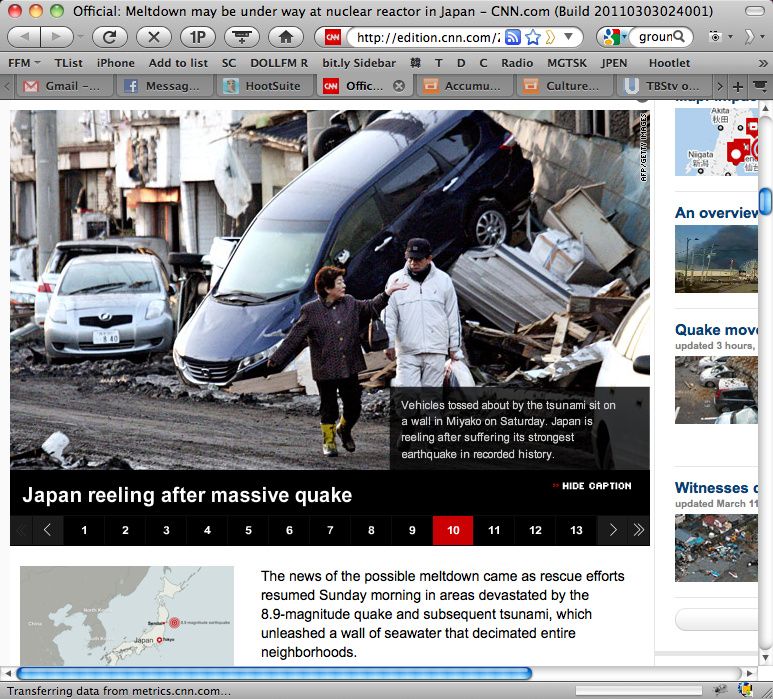Open the FFM bookmarks folder

pos(24,63)
